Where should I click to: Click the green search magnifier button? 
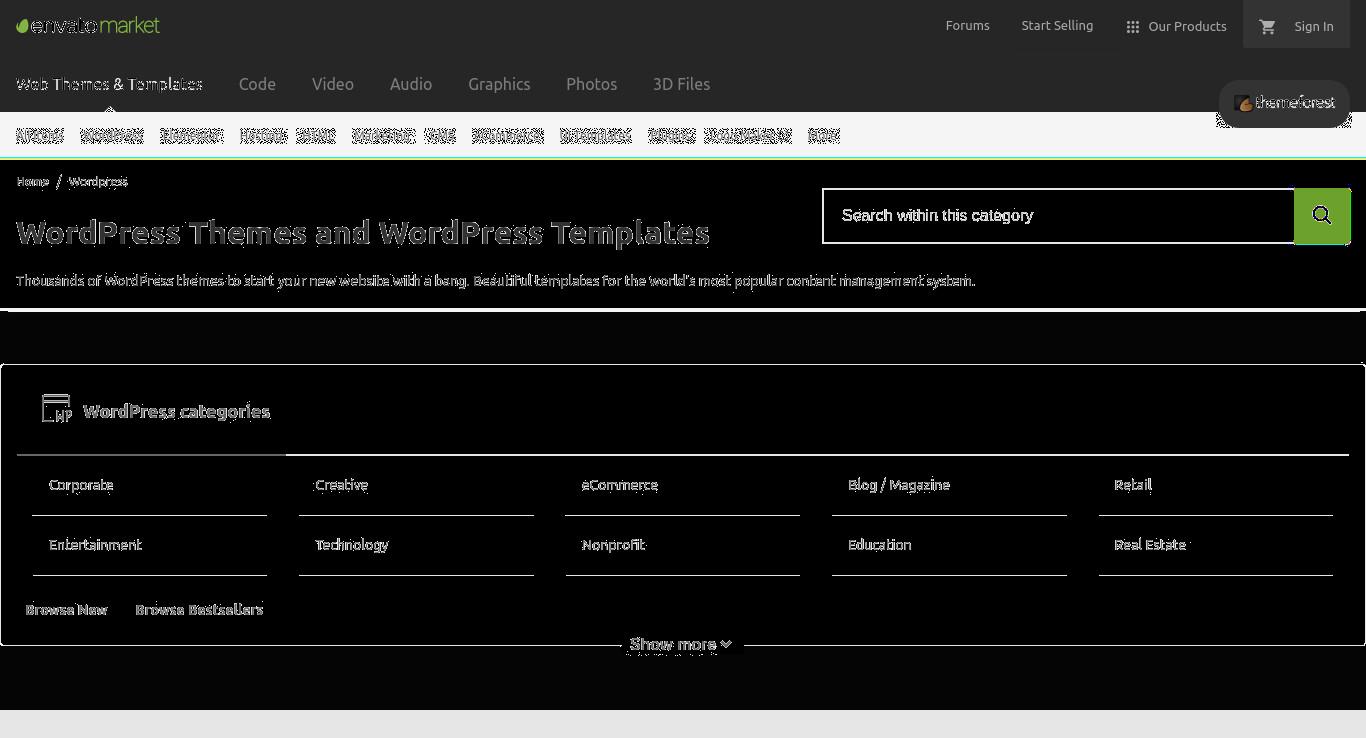1322,216
